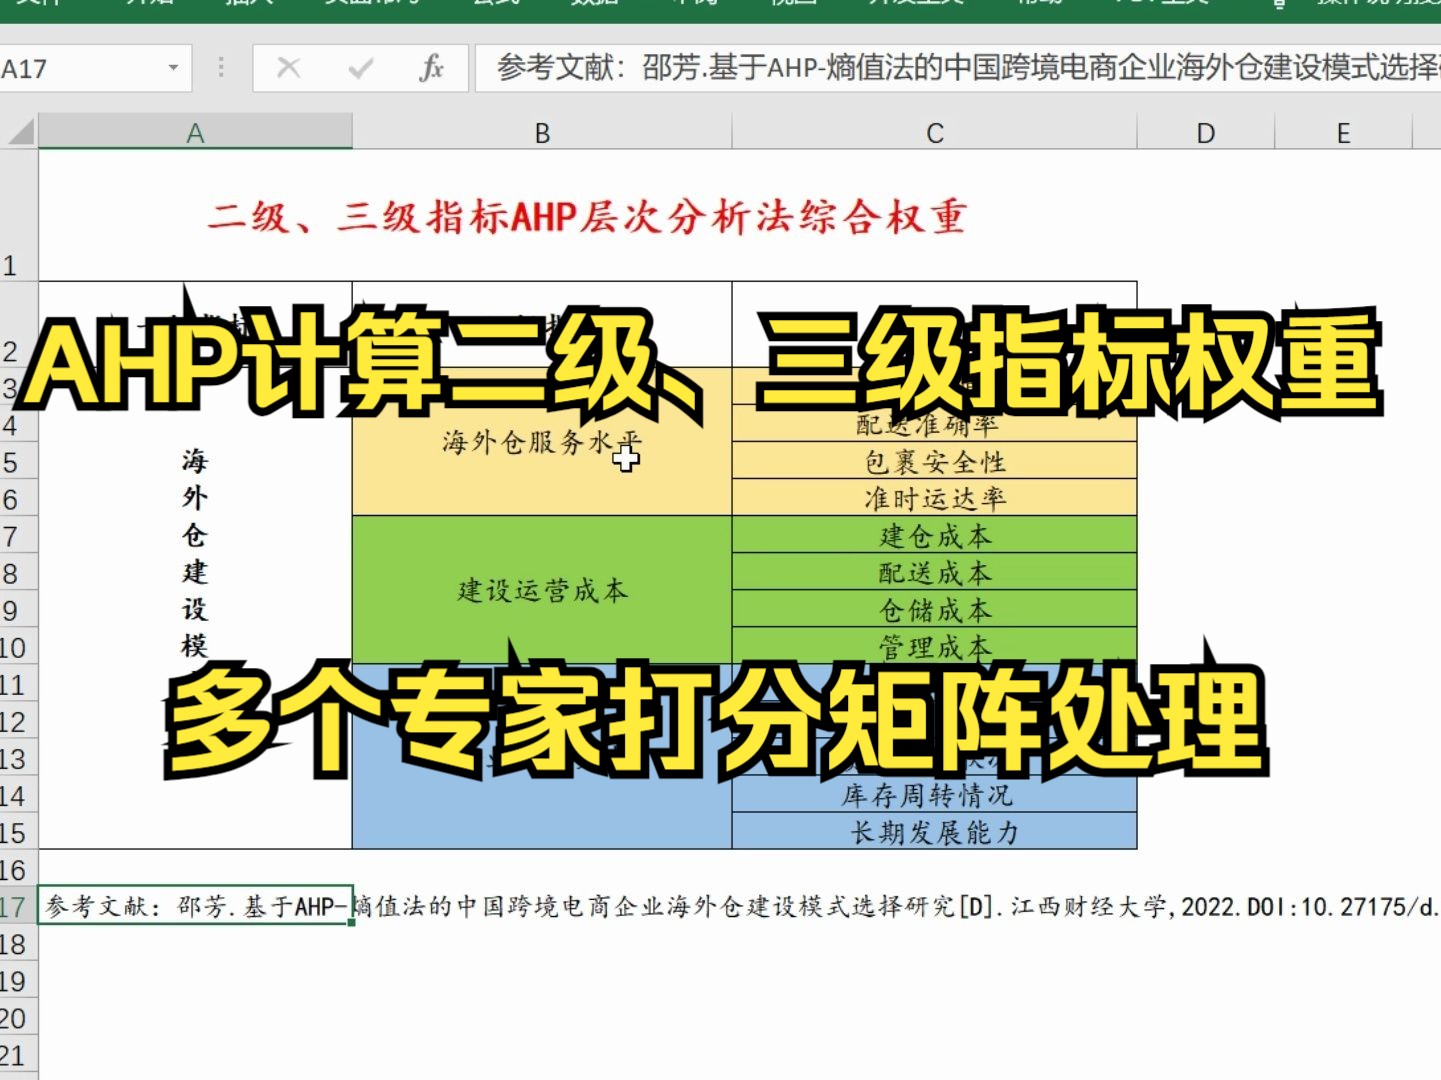Click the Cancel (X) icon in formula bar
Image resolution: width=1441 pixels, height=1080 pixels.
(x=289, y=68)
